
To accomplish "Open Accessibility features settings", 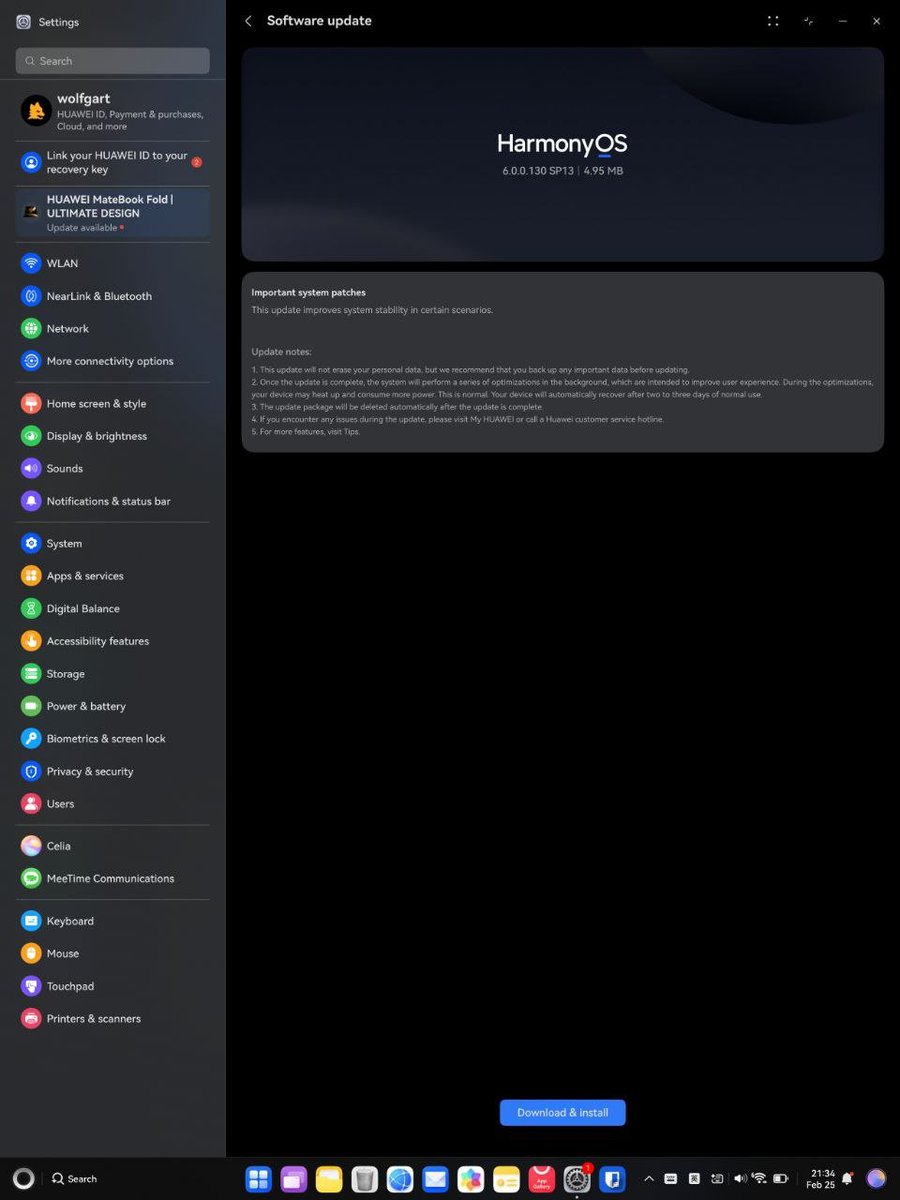I will click(x=112, y=641).
